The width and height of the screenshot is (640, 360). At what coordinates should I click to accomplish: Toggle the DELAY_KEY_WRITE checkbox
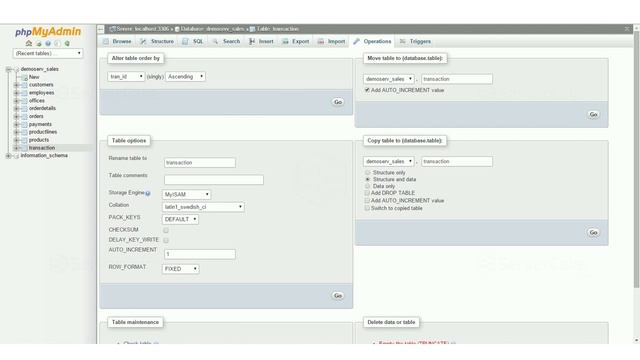tap(166, 240)
